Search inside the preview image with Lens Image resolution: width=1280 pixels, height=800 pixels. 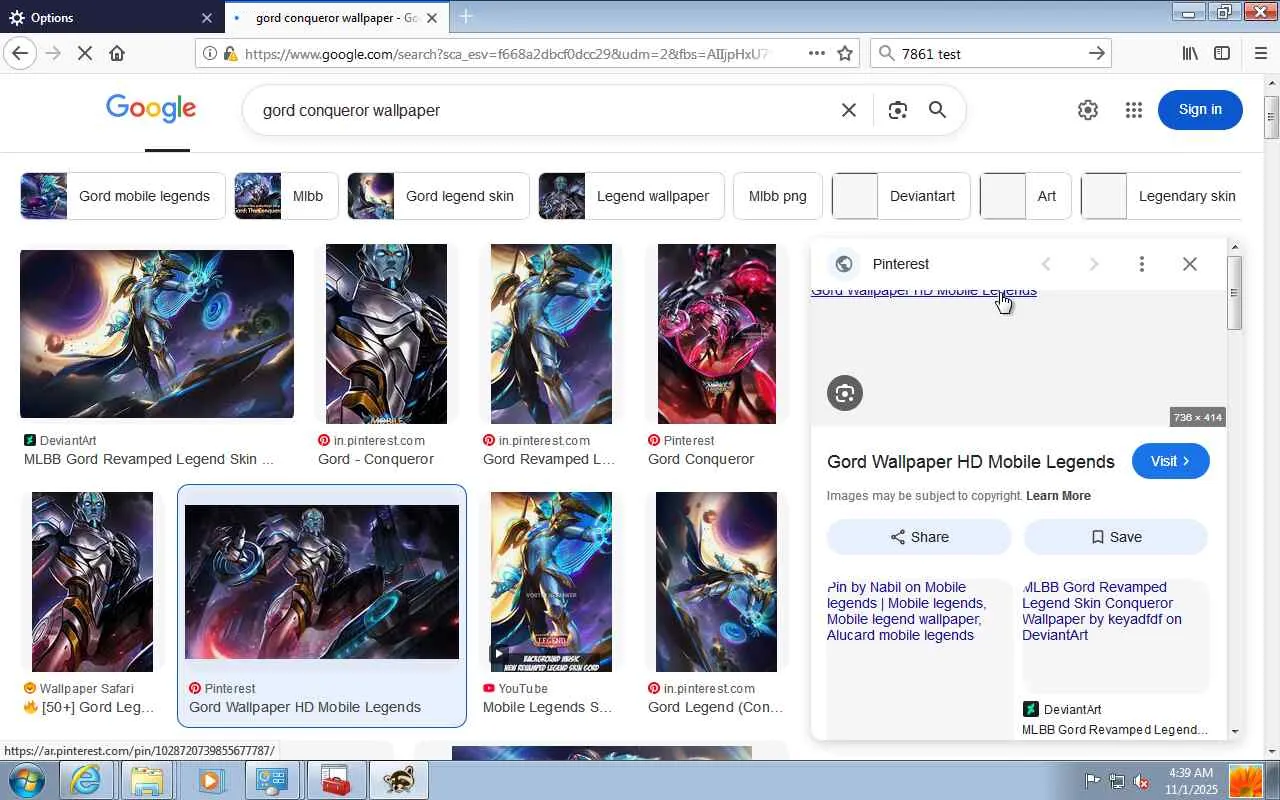pos(845,393)
